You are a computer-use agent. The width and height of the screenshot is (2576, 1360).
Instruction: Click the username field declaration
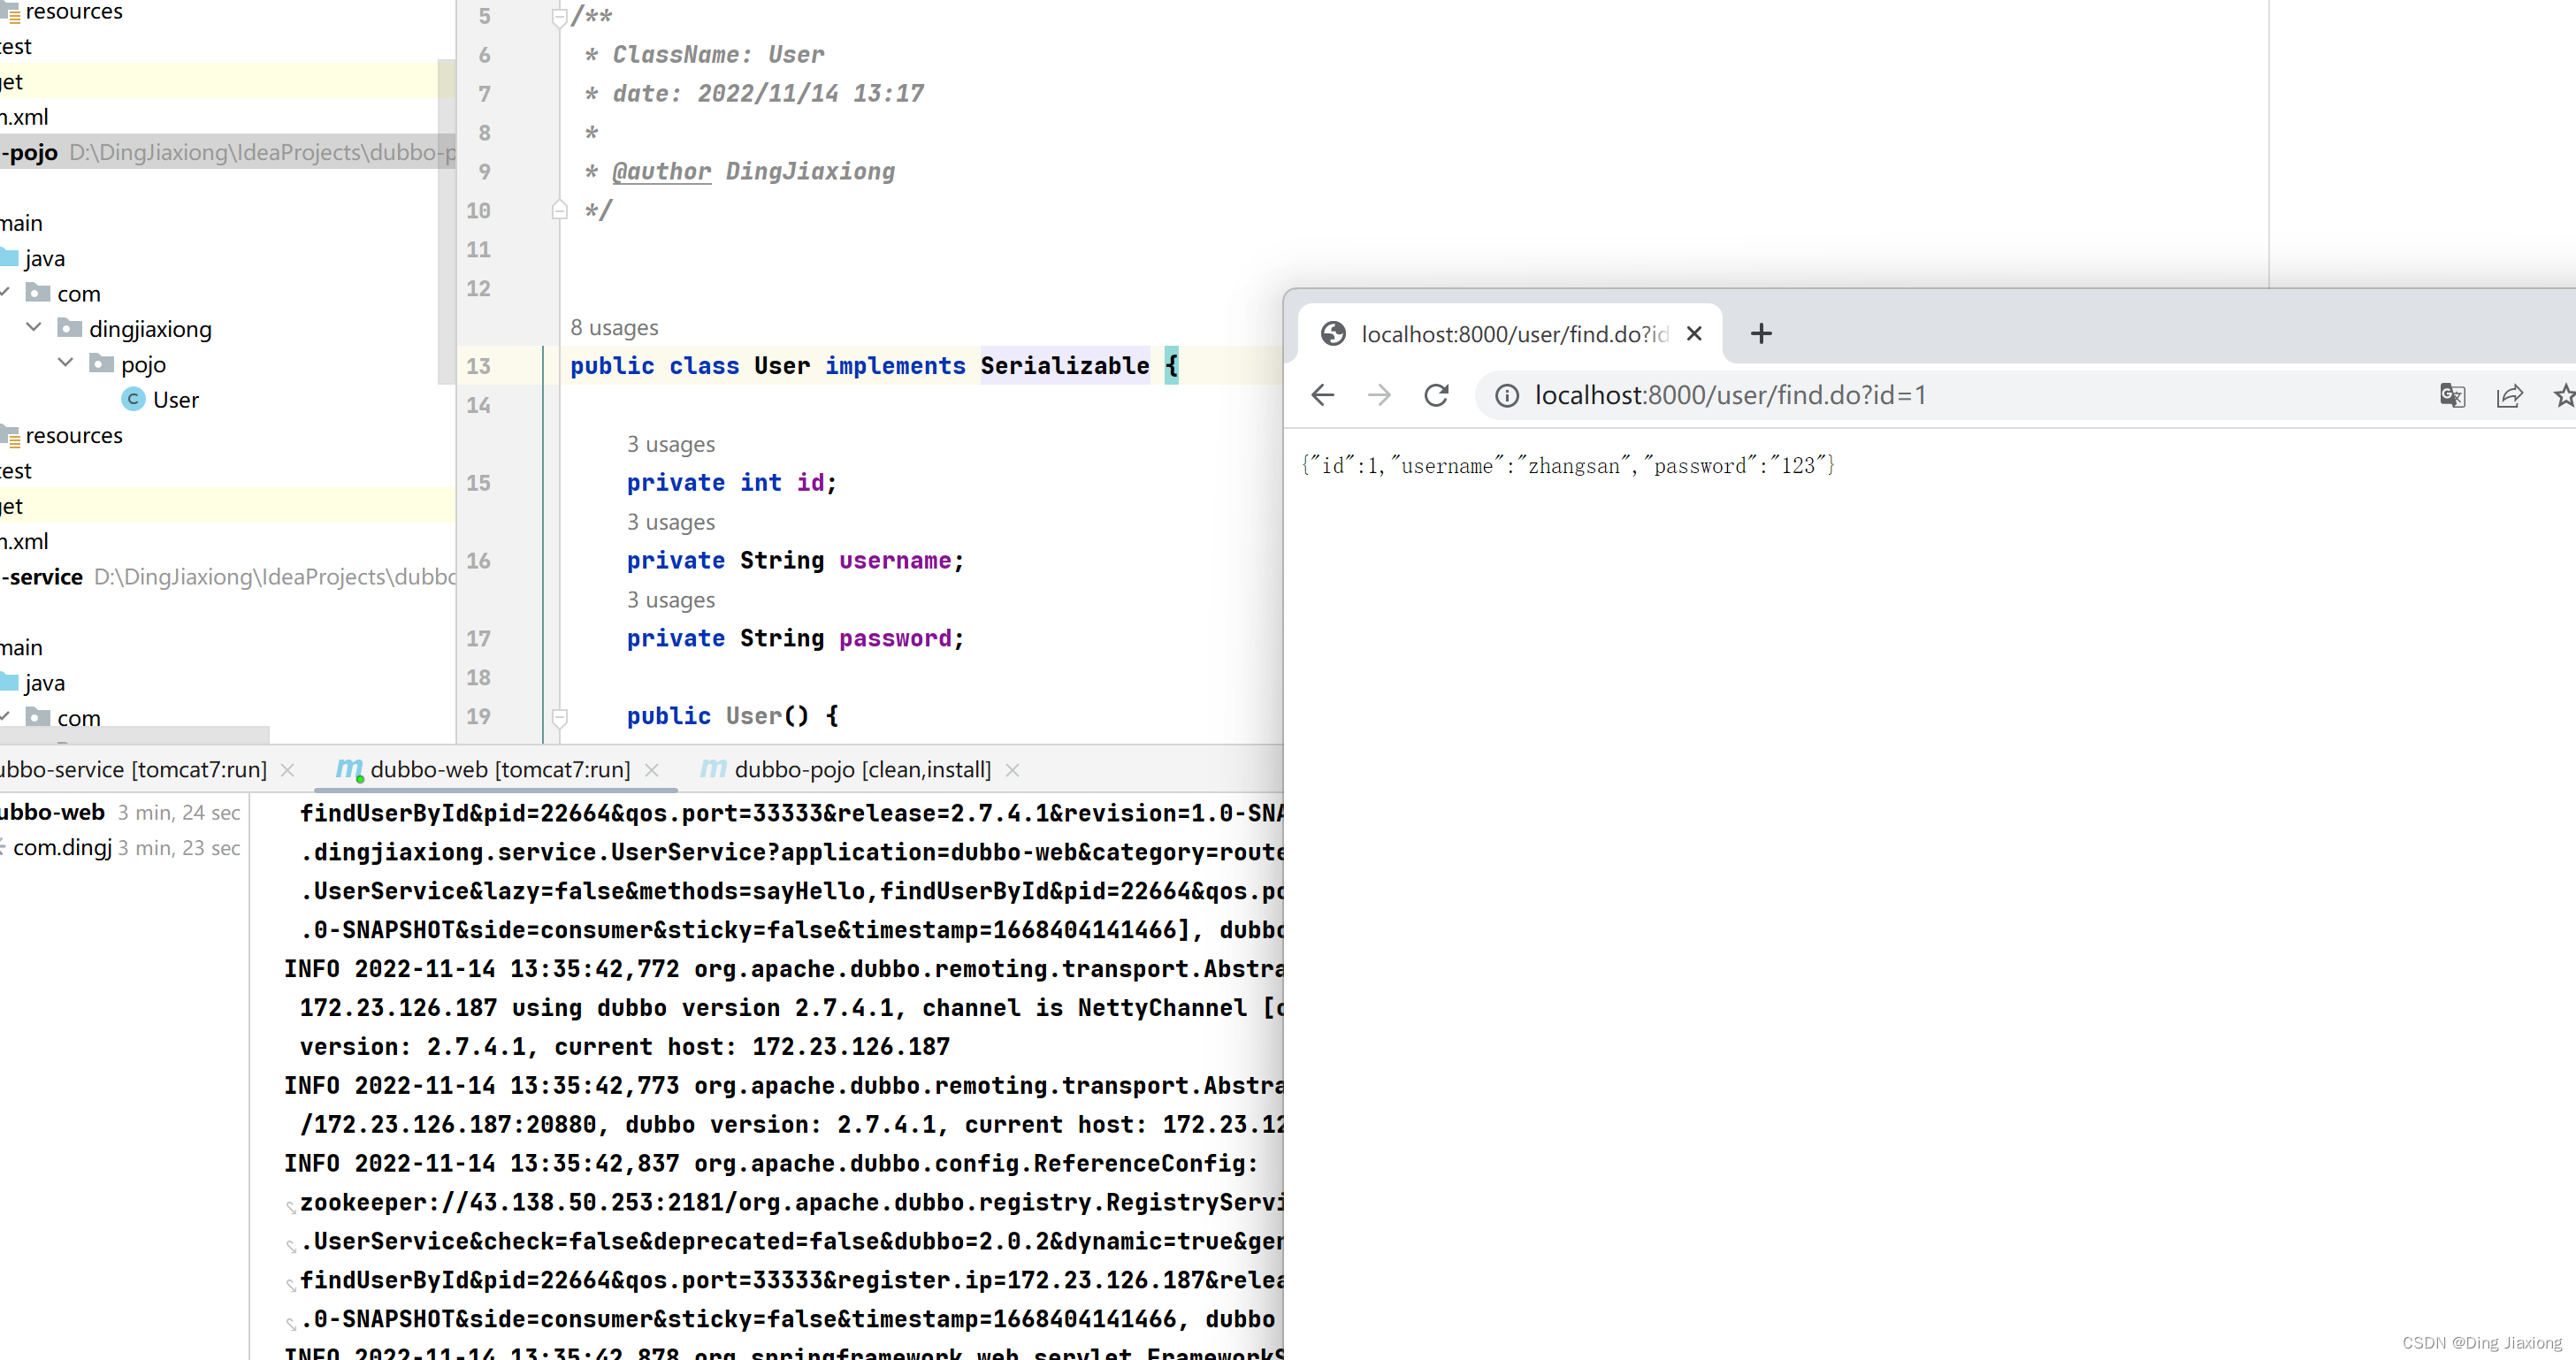tap(795, 561)
